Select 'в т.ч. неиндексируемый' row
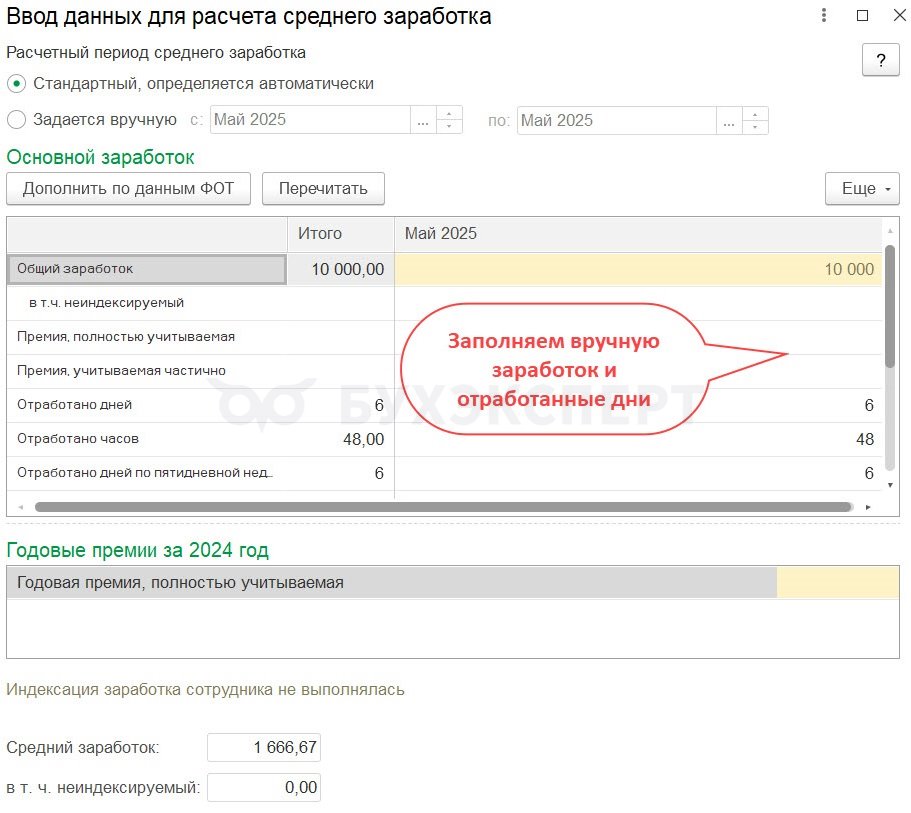The width and height of the screenshot is (911, 813). (146, 303)
